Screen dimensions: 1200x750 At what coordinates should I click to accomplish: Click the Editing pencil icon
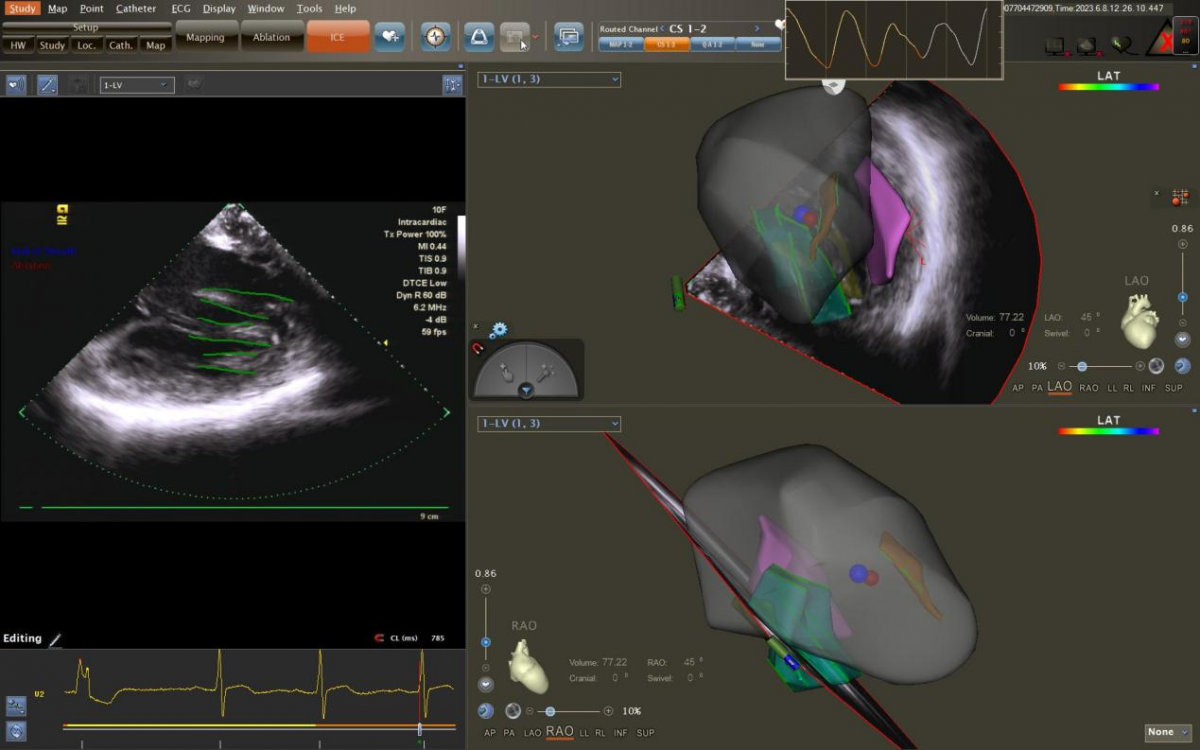(56, 639)
